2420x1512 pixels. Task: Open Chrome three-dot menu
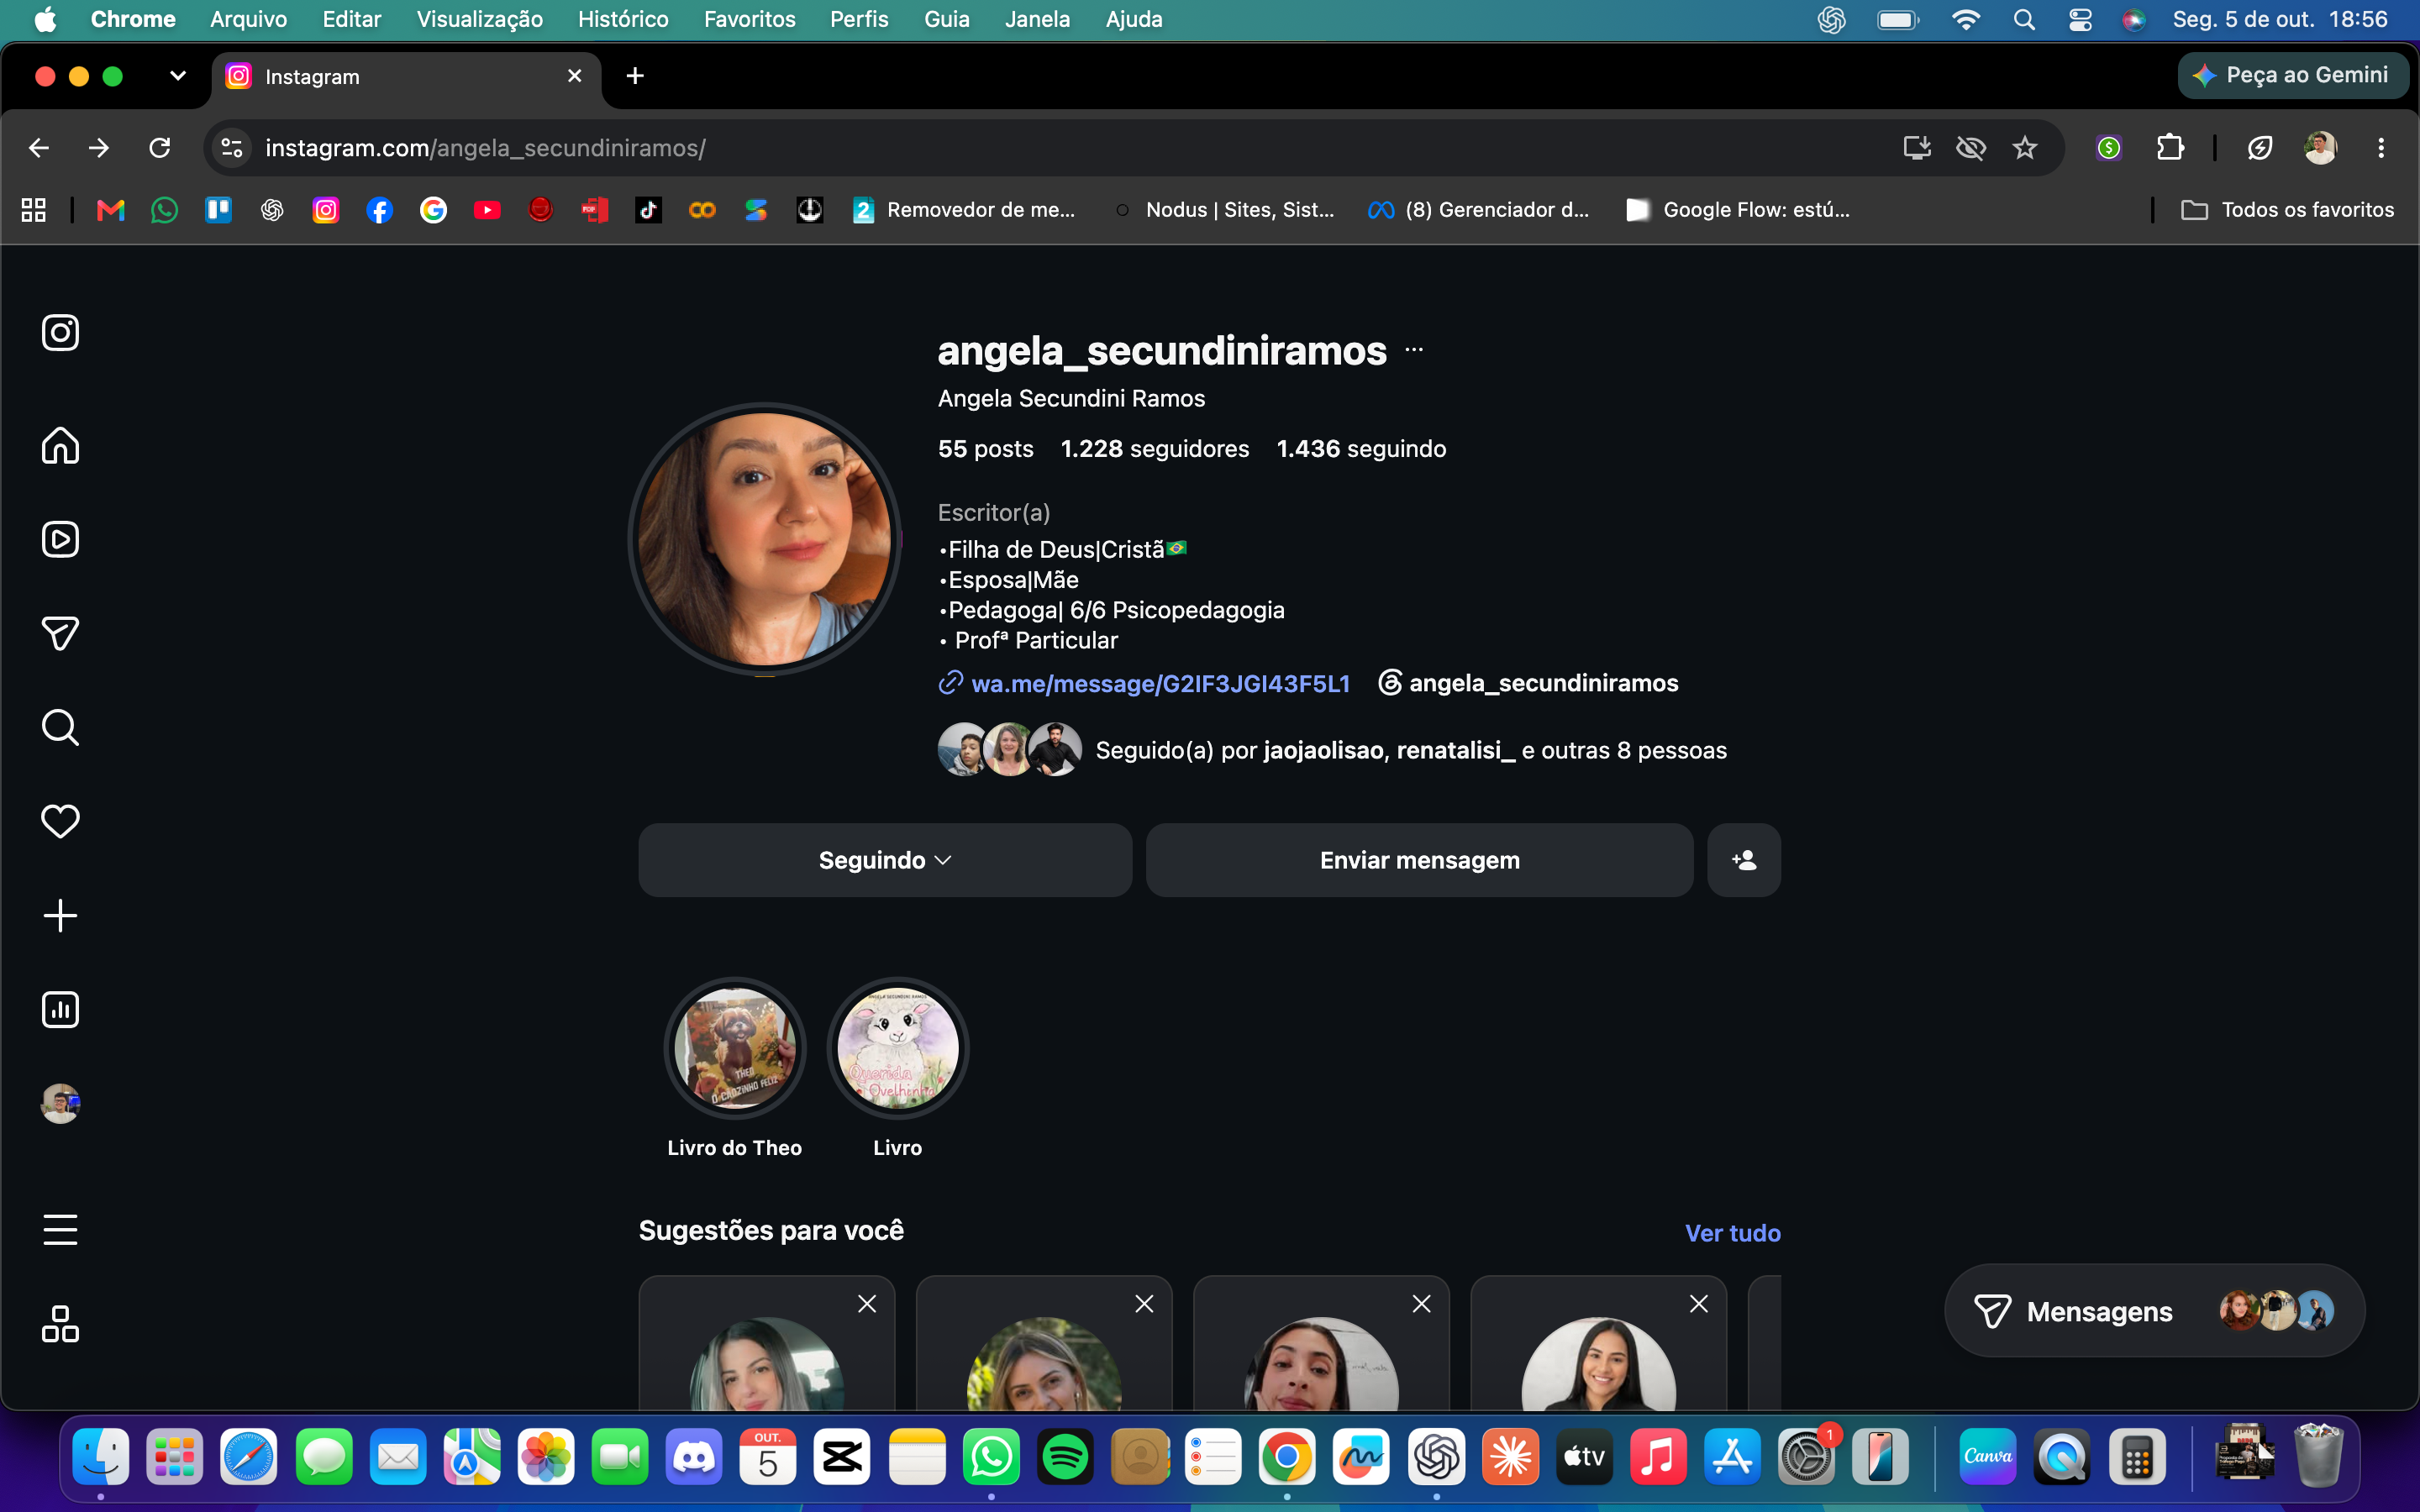(2381, 148)
